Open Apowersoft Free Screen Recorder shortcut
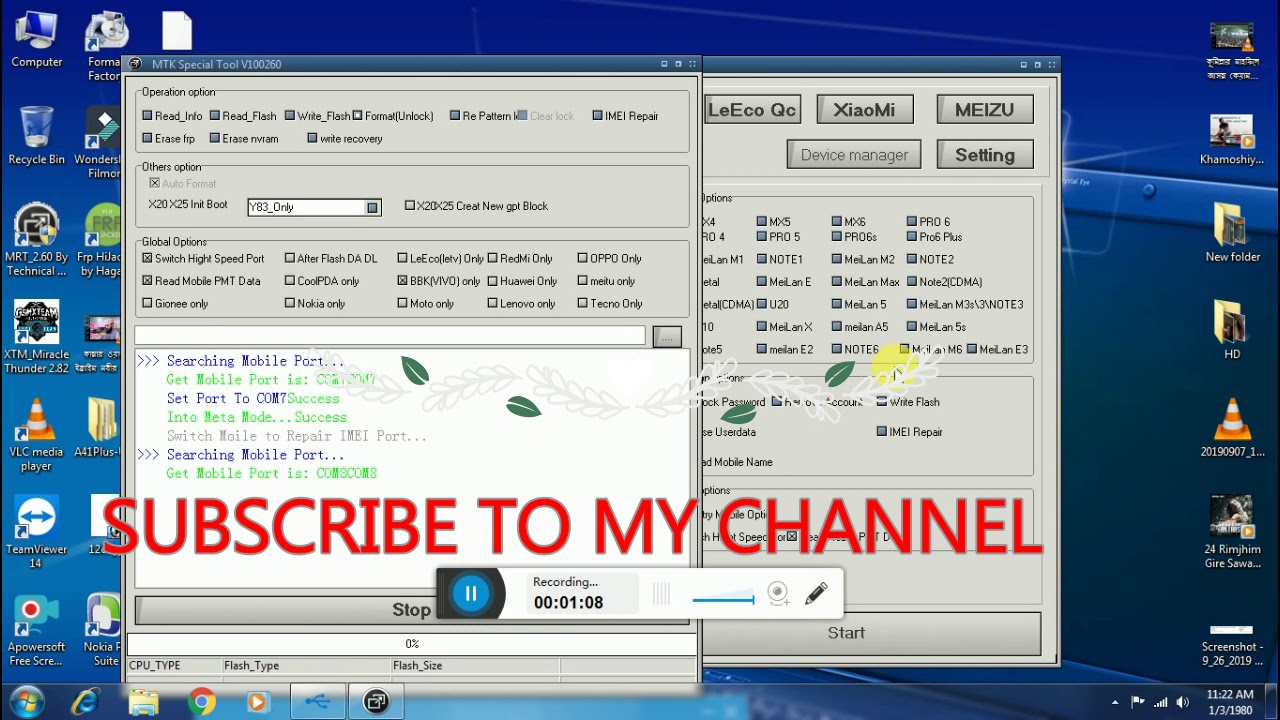This screenshot has width=1280, height=720. [x=36, y=630]
